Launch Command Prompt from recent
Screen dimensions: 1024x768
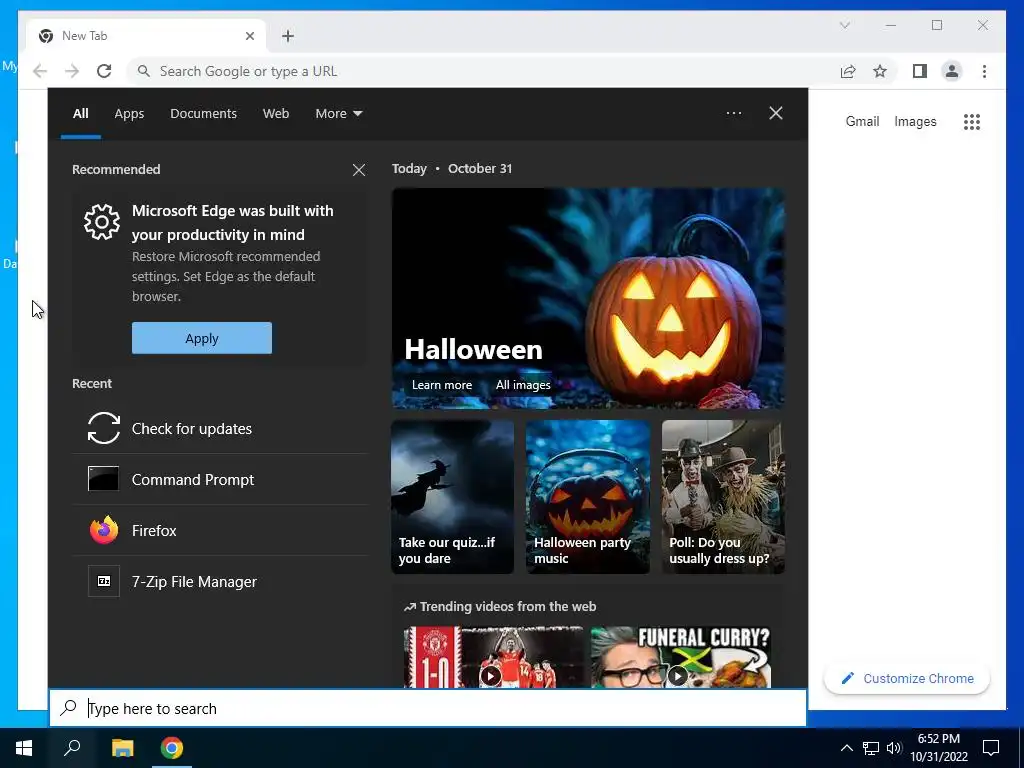pos(220,479)
